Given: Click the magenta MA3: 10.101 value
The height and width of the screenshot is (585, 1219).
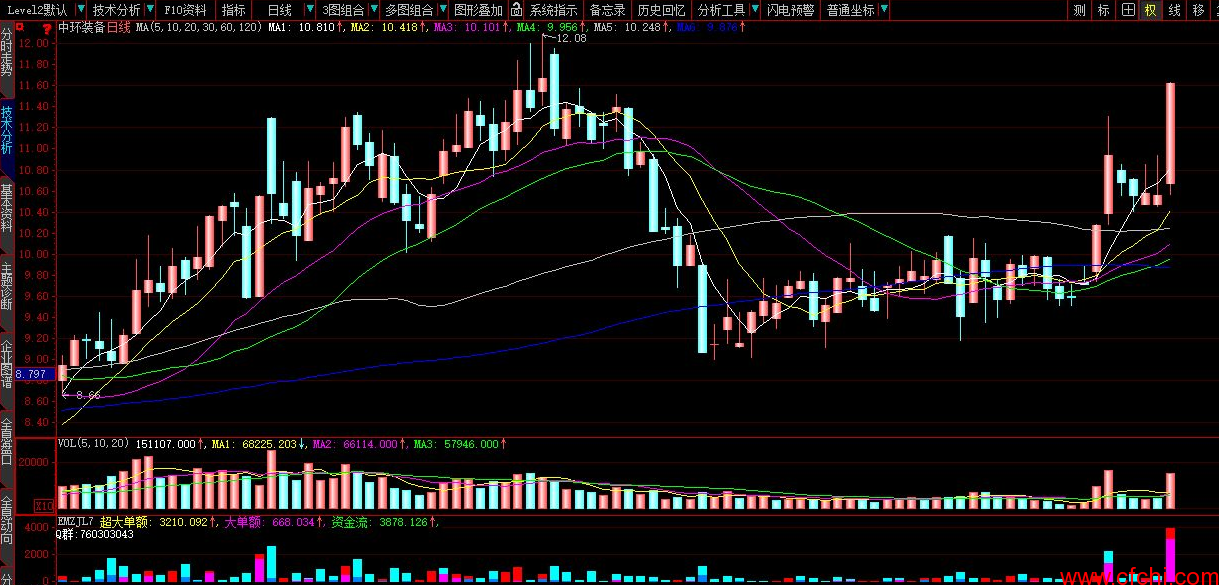Looking at the screenshot, I should (x=469, y=28).
